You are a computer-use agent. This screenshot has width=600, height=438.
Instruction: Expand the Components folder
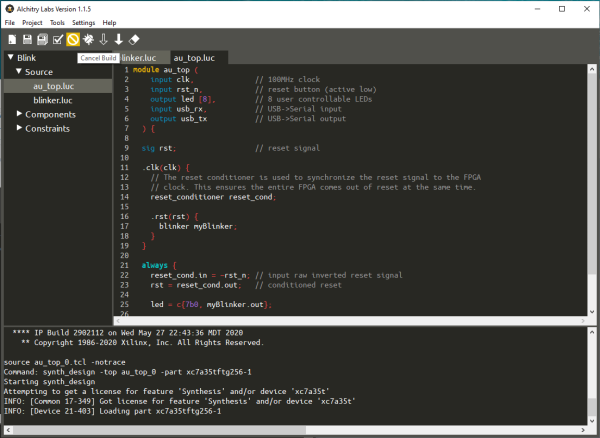[x=19, y=114]
